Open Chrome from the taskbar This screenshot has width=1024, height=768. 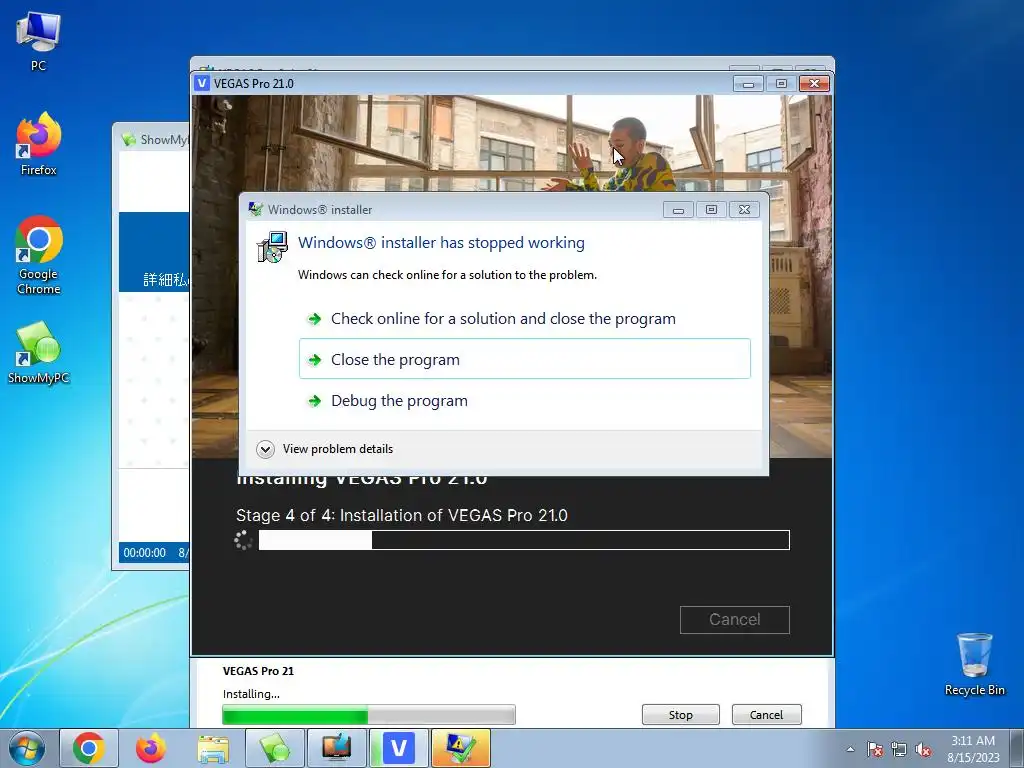(89, 748)
